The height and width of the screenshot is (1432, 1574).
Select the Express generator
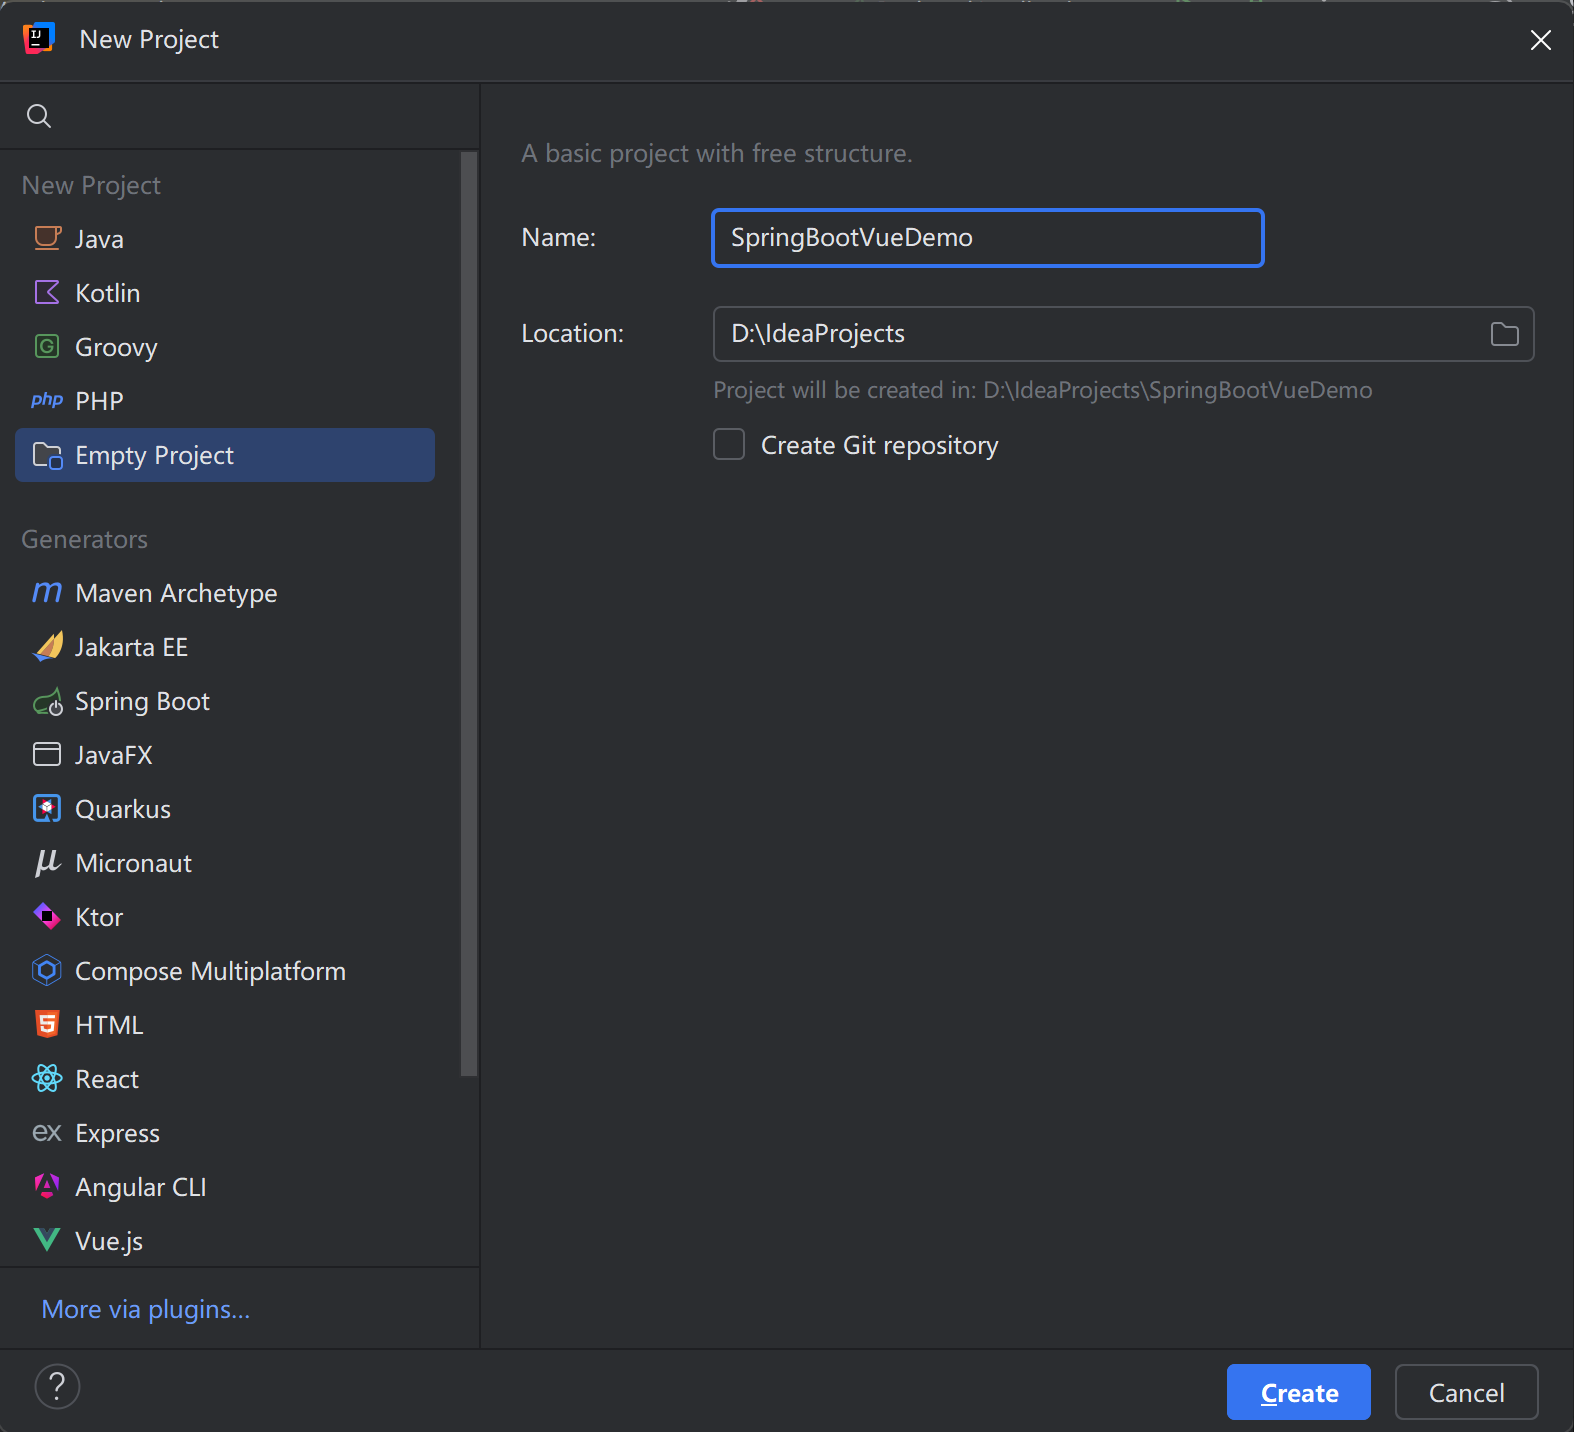coord(225,1133)
